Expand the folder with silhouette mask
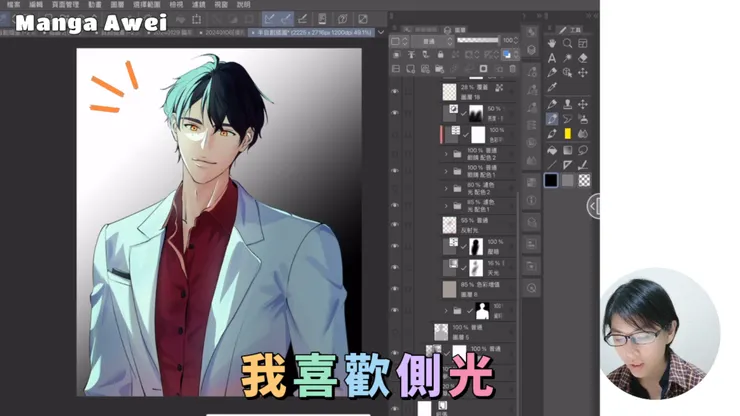The width and height of the screenshot is (740, 416). pos(446,310)
